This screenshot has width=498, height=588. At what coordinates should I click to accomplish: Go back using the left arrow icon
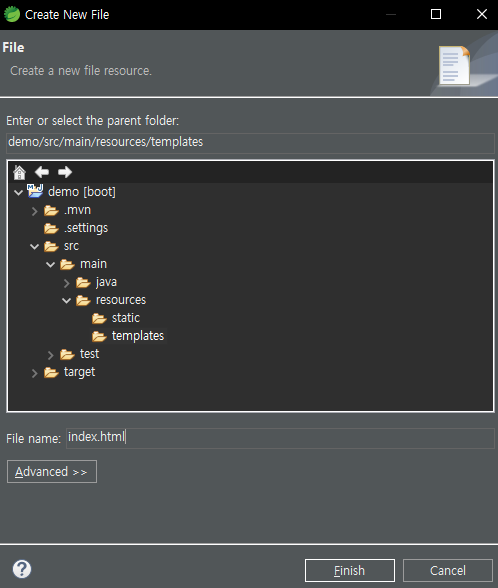tap(42, 172)
